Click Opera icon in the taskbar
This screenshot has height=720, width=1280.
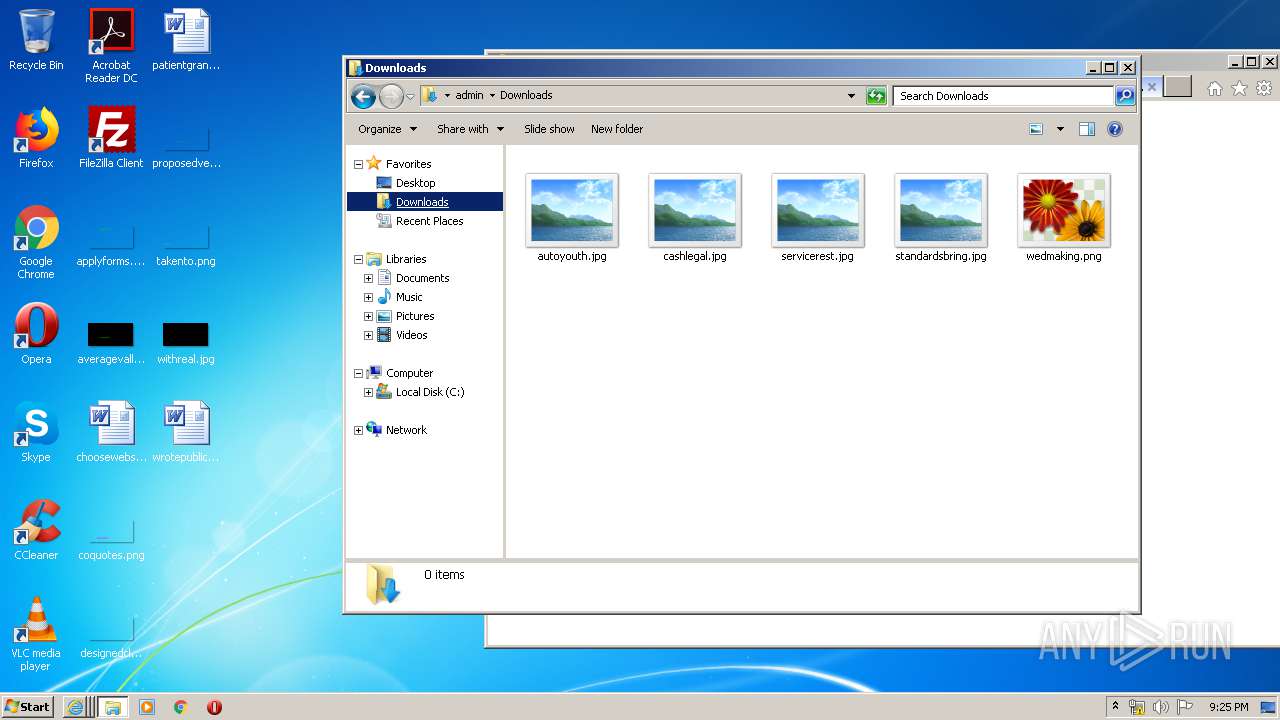(214, 707)
